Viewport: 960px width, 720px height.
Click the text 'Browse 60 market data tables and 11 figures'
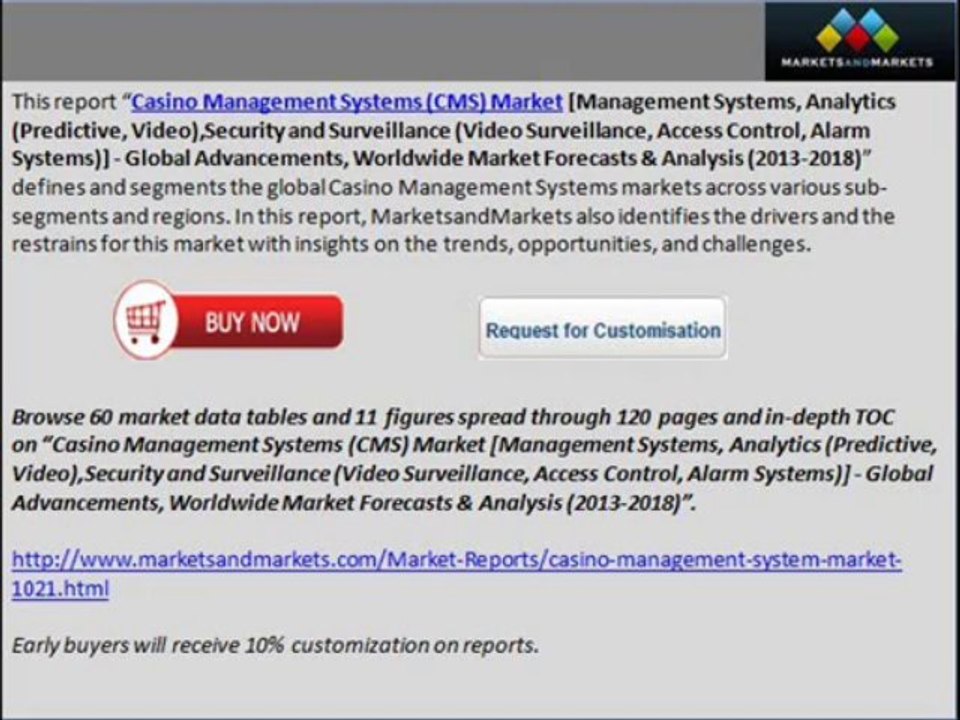click(233, 418)
